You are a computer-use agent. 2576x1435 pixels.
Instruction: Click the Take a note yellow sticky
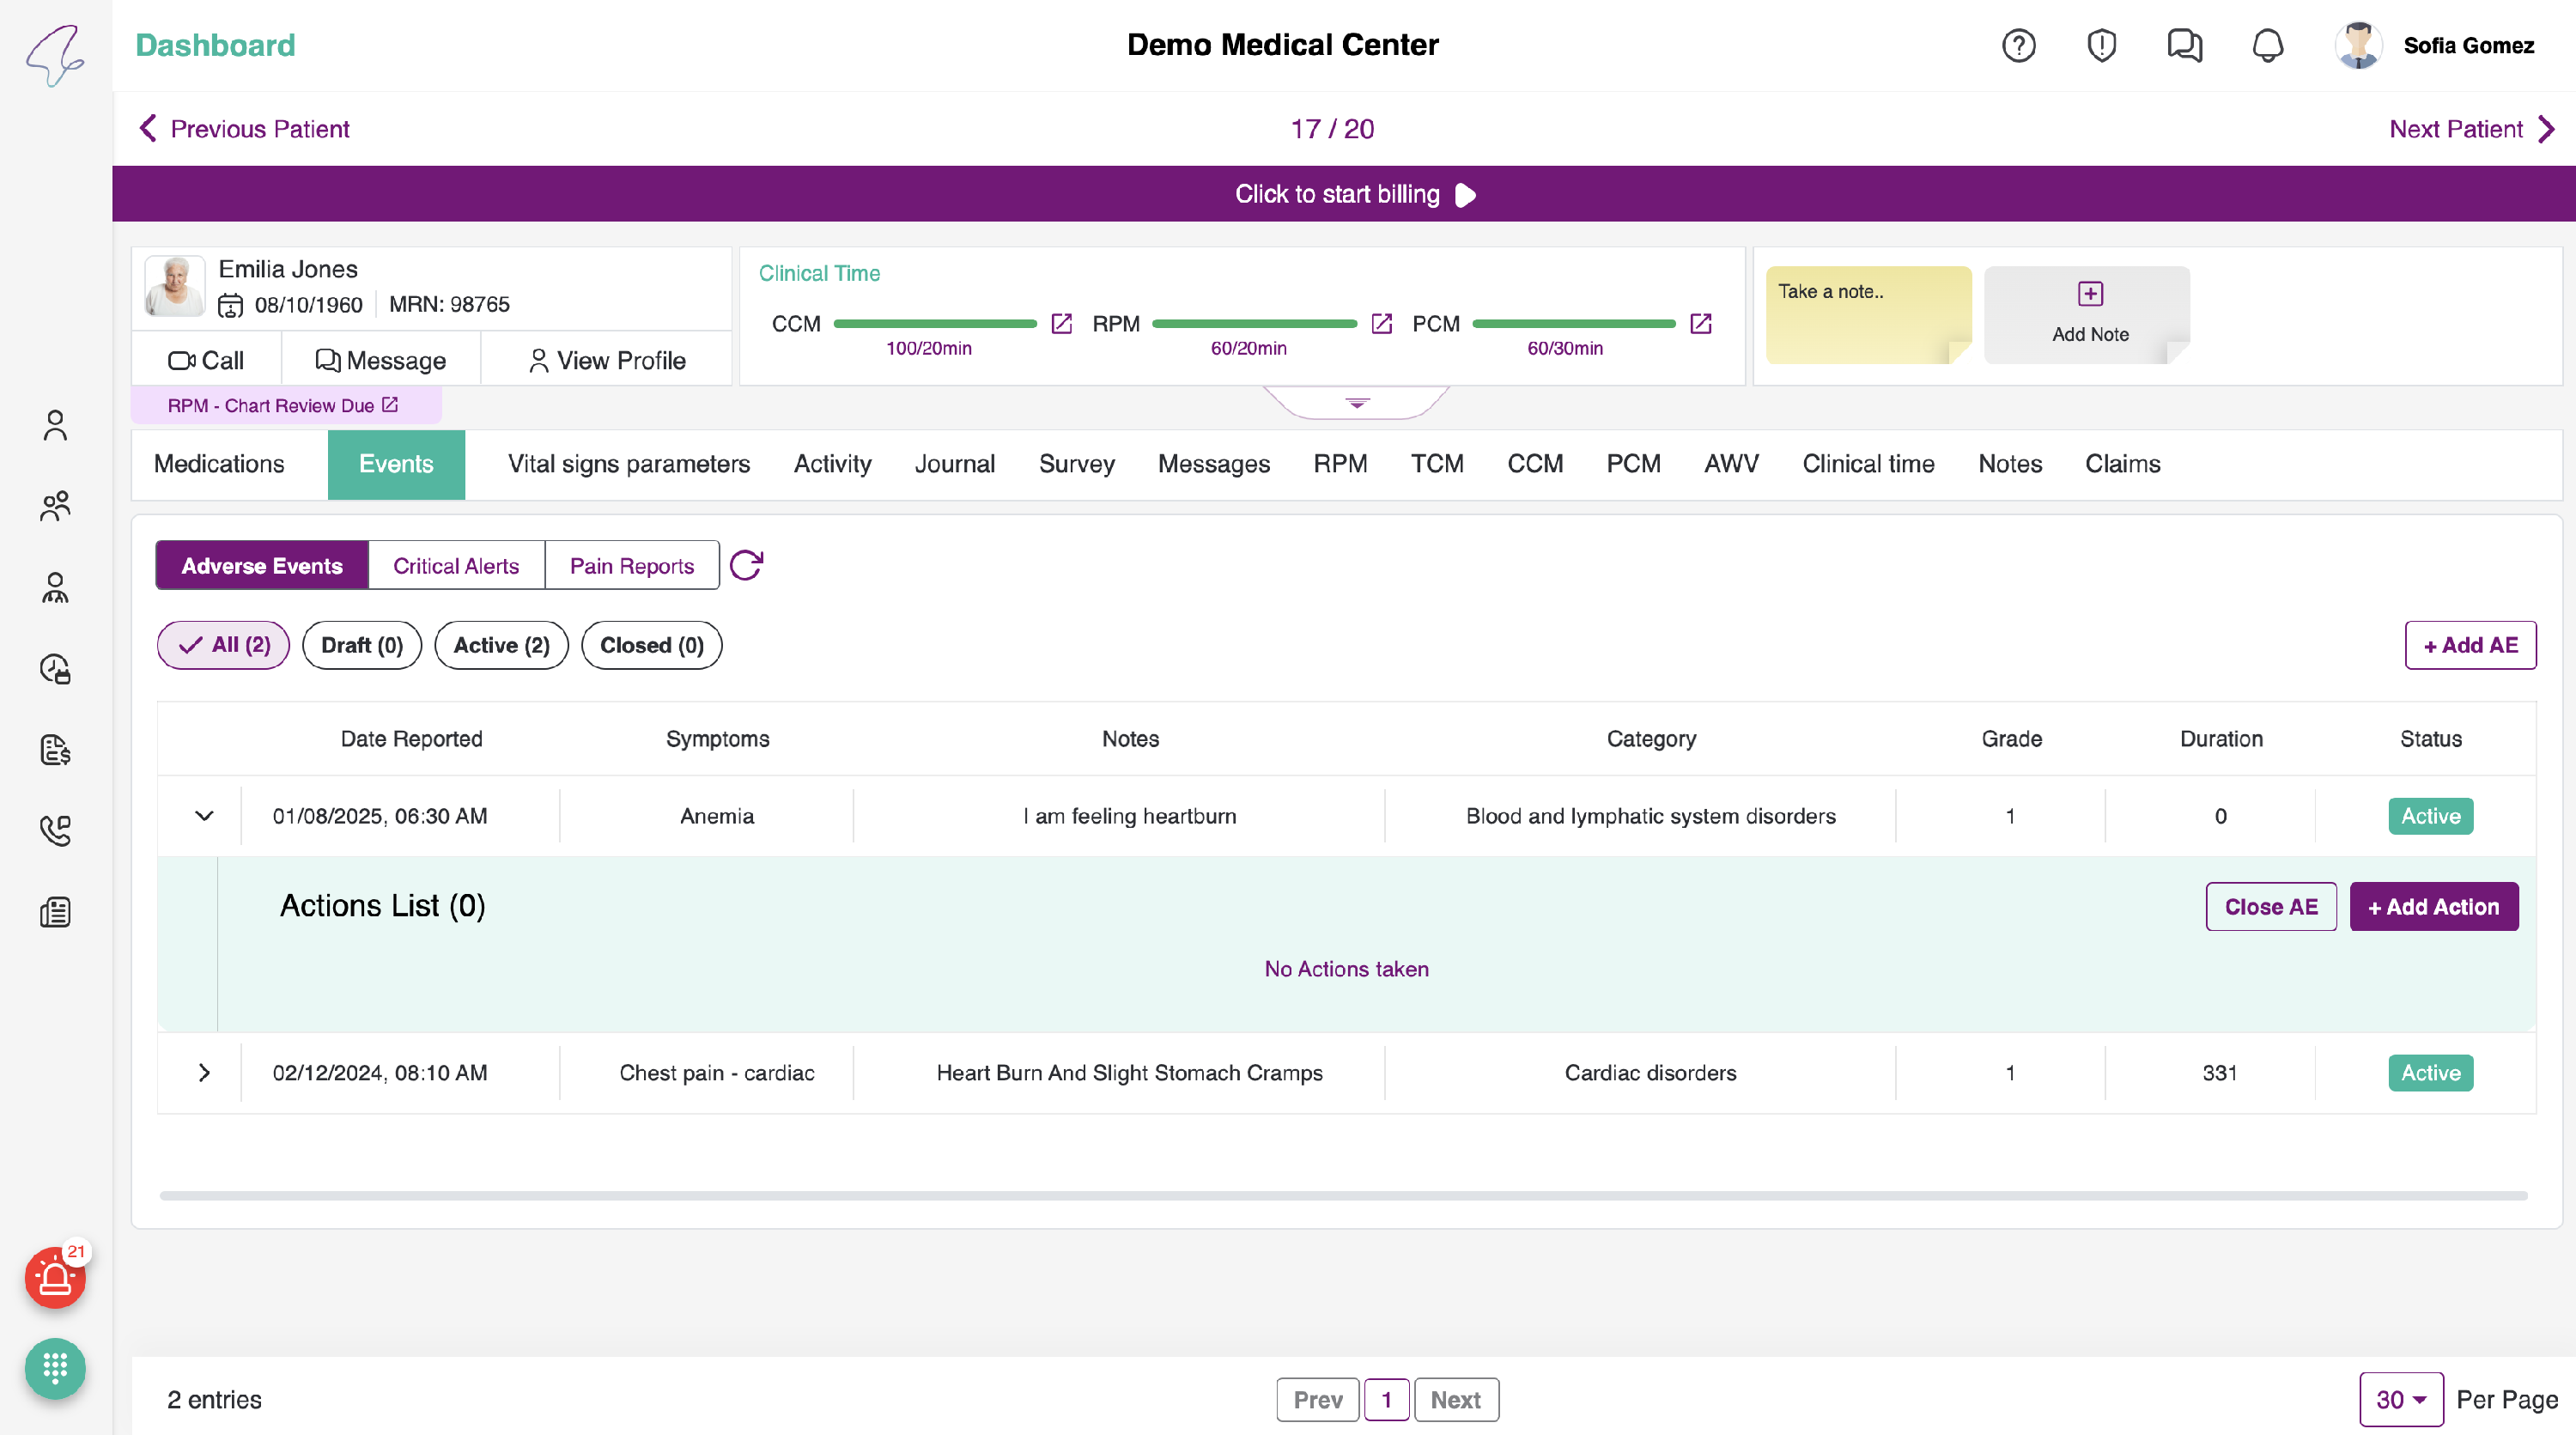coord(1867,315)
